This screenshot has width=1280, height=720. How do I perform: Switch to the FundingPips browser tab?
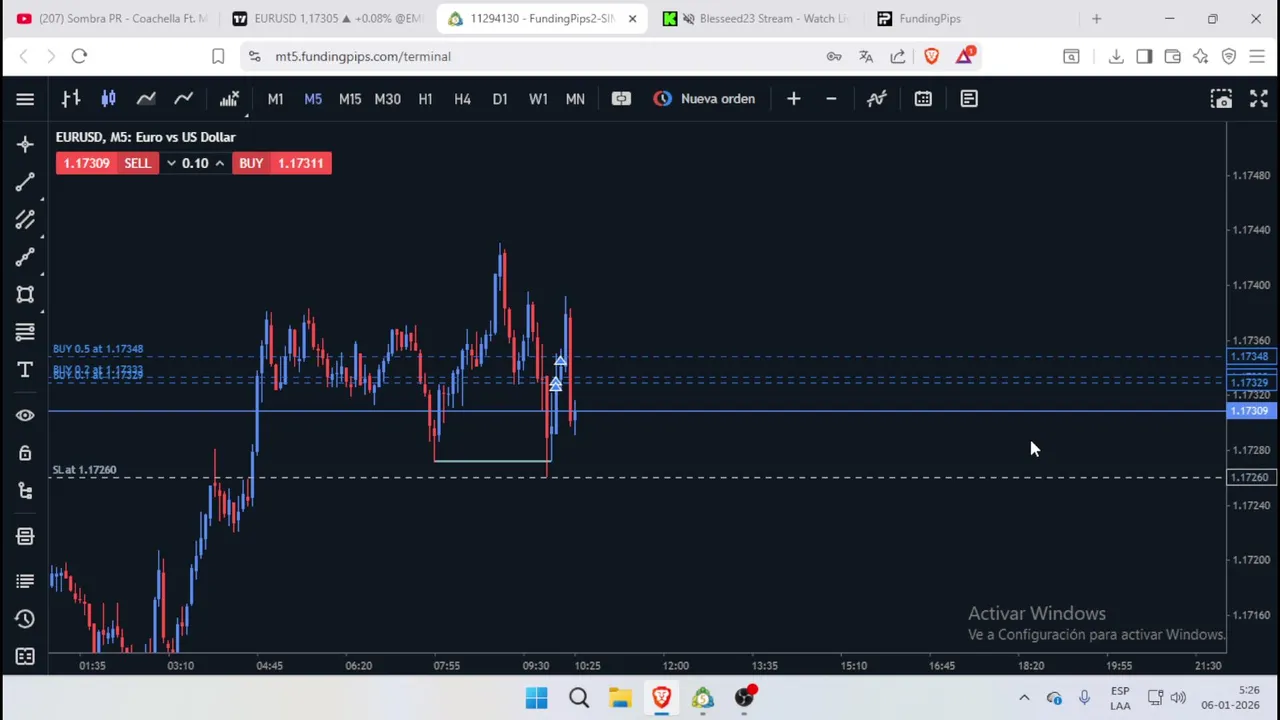[930, 18]
